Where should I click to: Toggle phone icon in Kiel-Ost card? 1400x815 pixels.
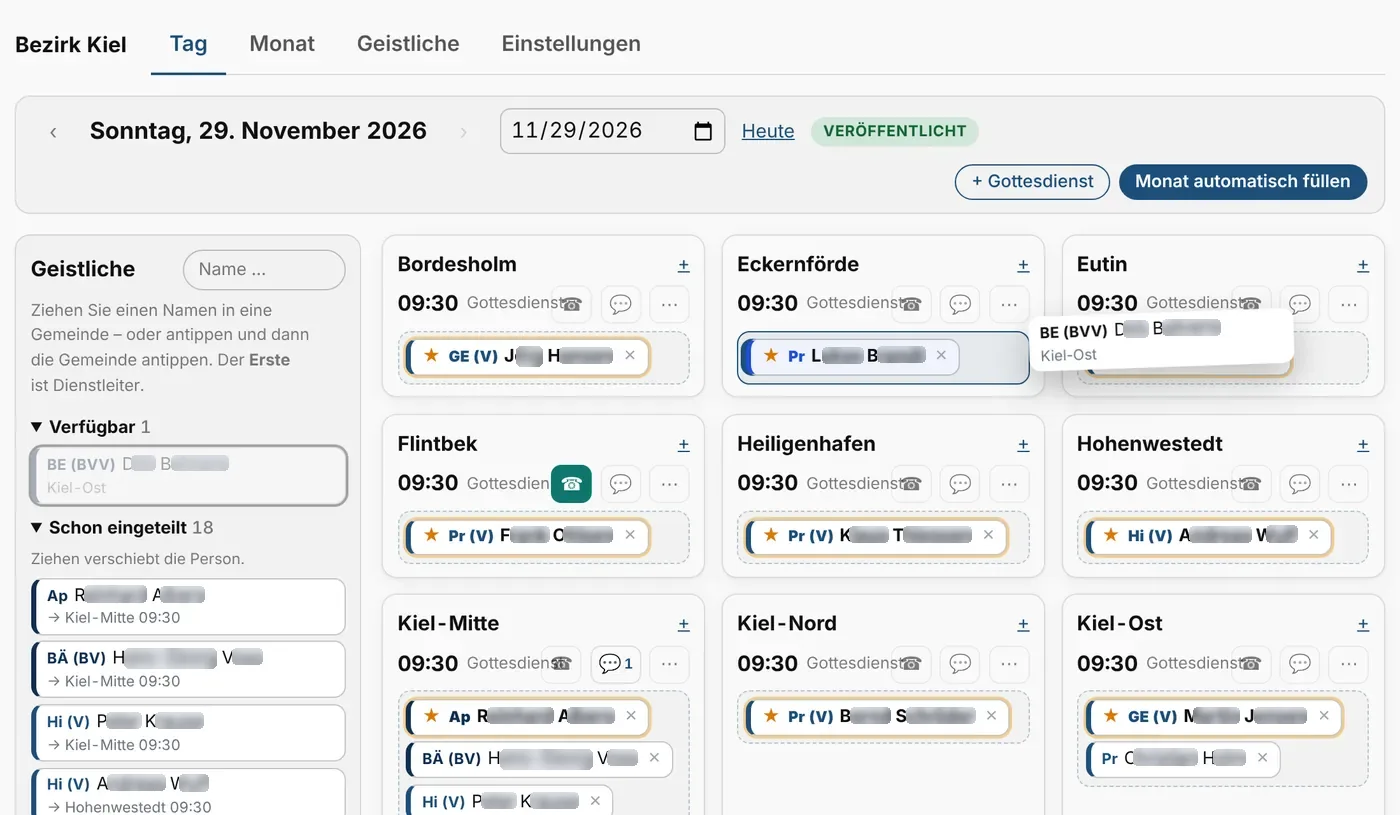[1251, 664]
